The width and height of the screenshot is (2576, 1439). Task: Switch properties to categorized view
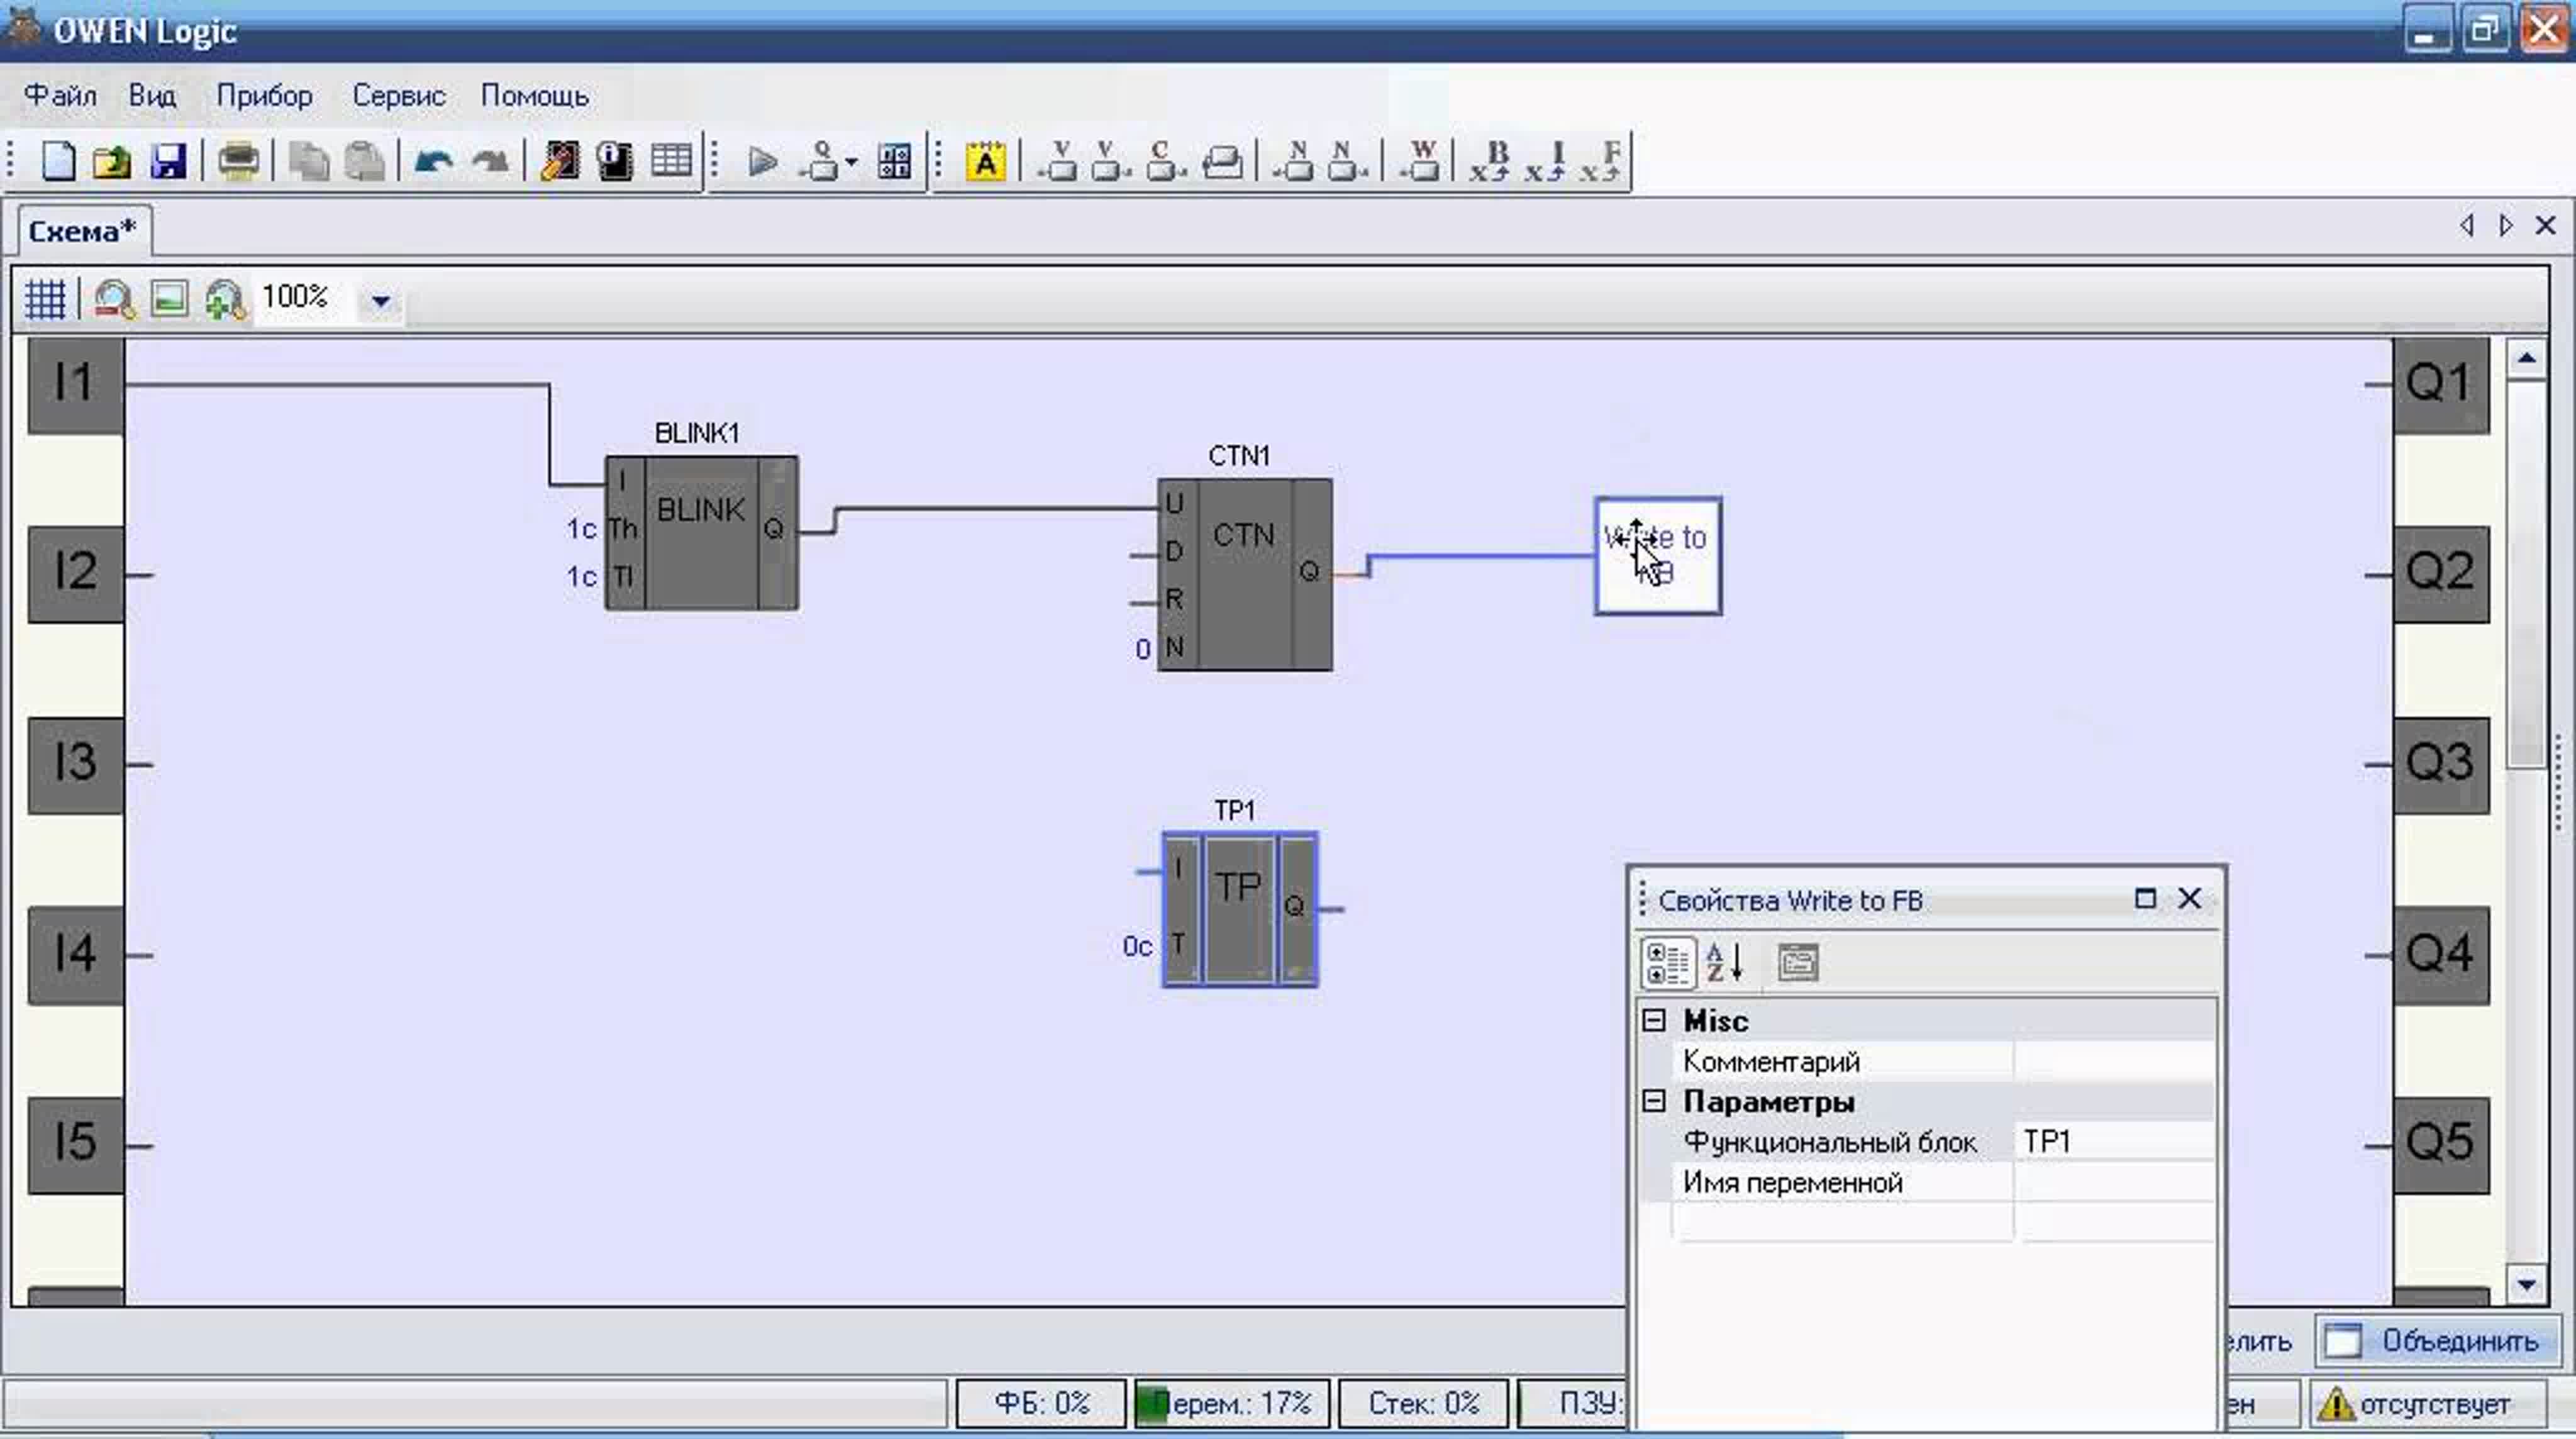tap(1667, 963)
